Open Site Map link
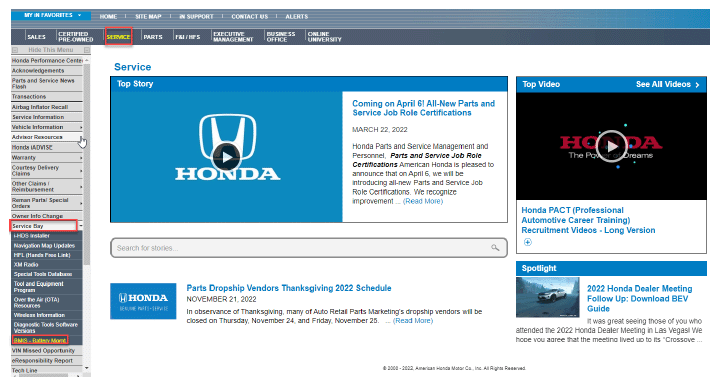 (x=148, y=17)
